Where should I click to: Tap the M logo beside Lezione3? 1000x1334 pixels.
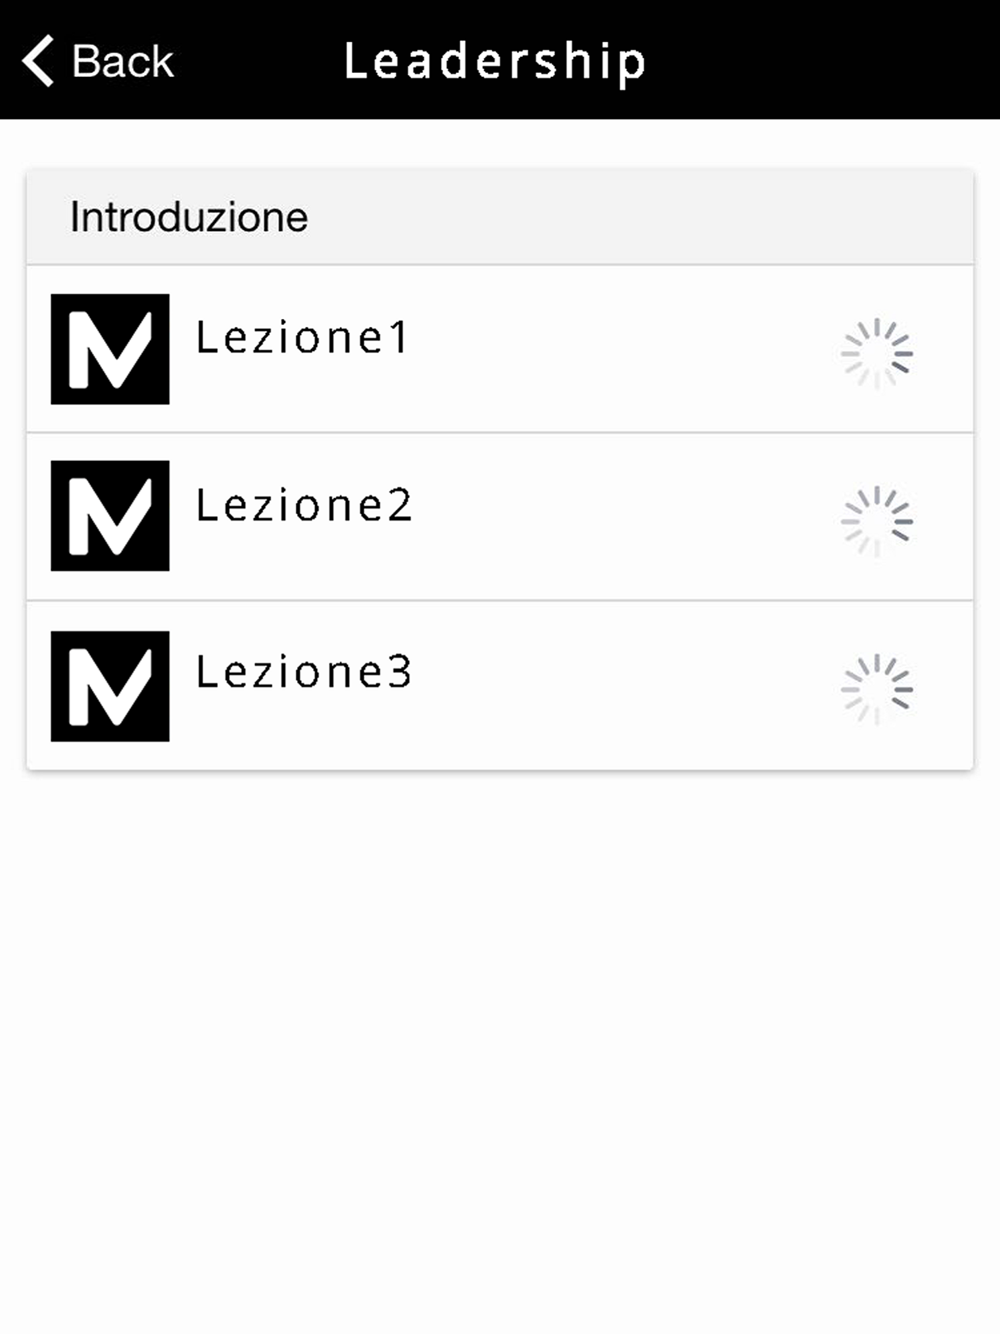110,686
